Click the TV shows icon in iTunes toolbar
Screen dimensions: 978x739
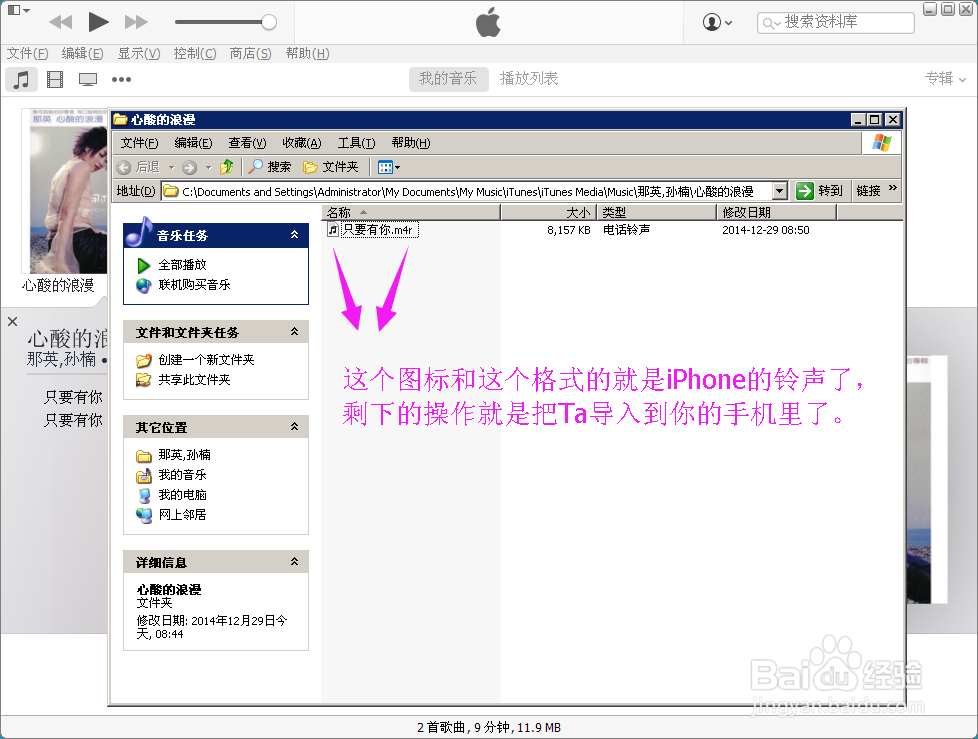[87, 79]
